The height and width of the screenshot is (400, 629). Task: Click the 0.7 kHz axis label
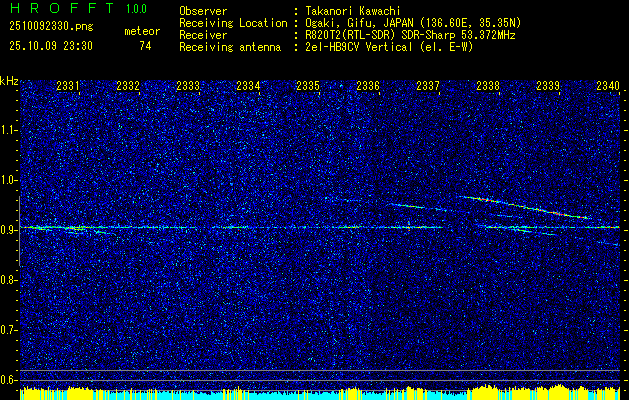coord(8,330)
